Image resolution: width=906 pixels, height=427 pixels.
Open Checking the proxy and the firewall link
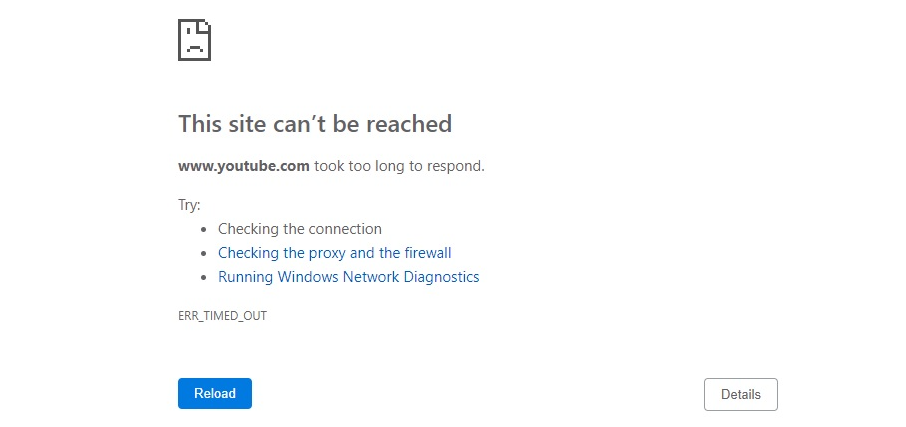[335, 253]
